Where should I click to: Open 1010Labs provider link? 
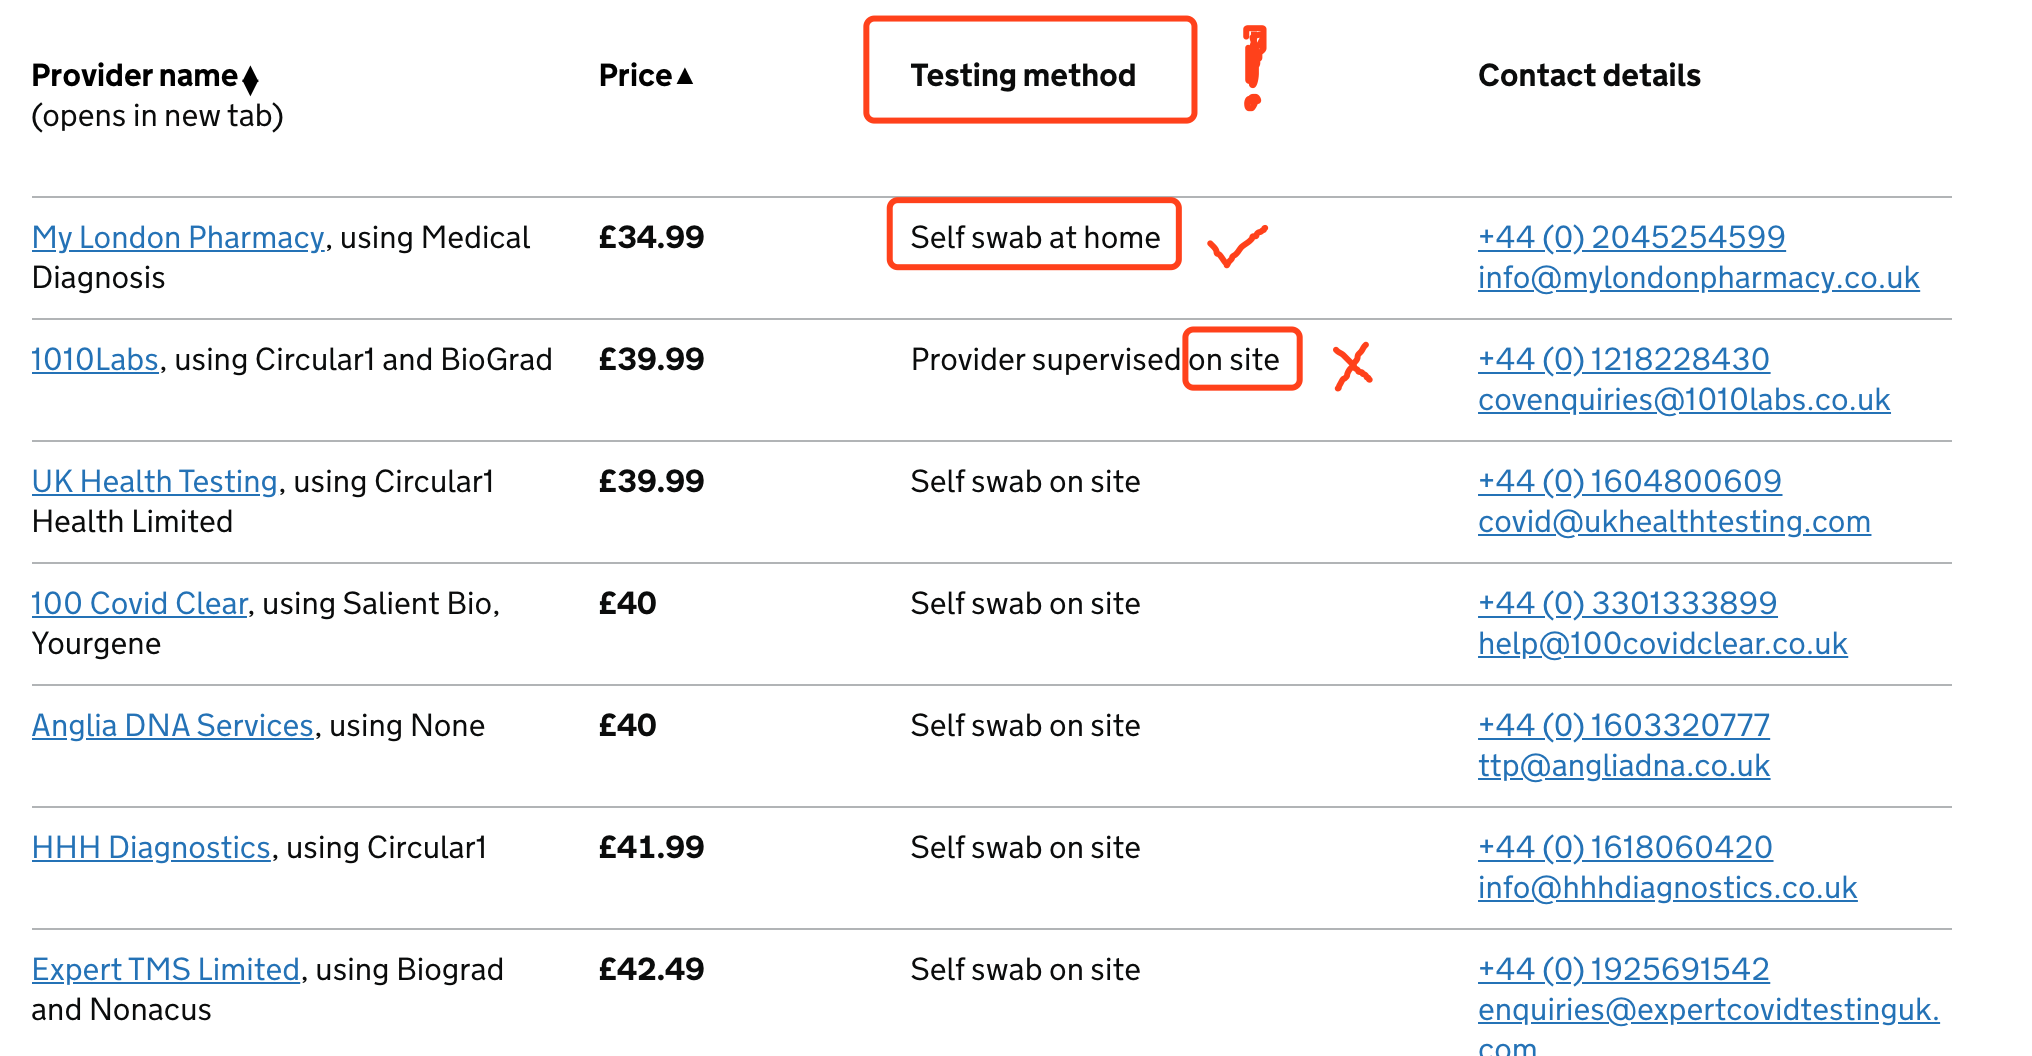click(x=95, y=360)
